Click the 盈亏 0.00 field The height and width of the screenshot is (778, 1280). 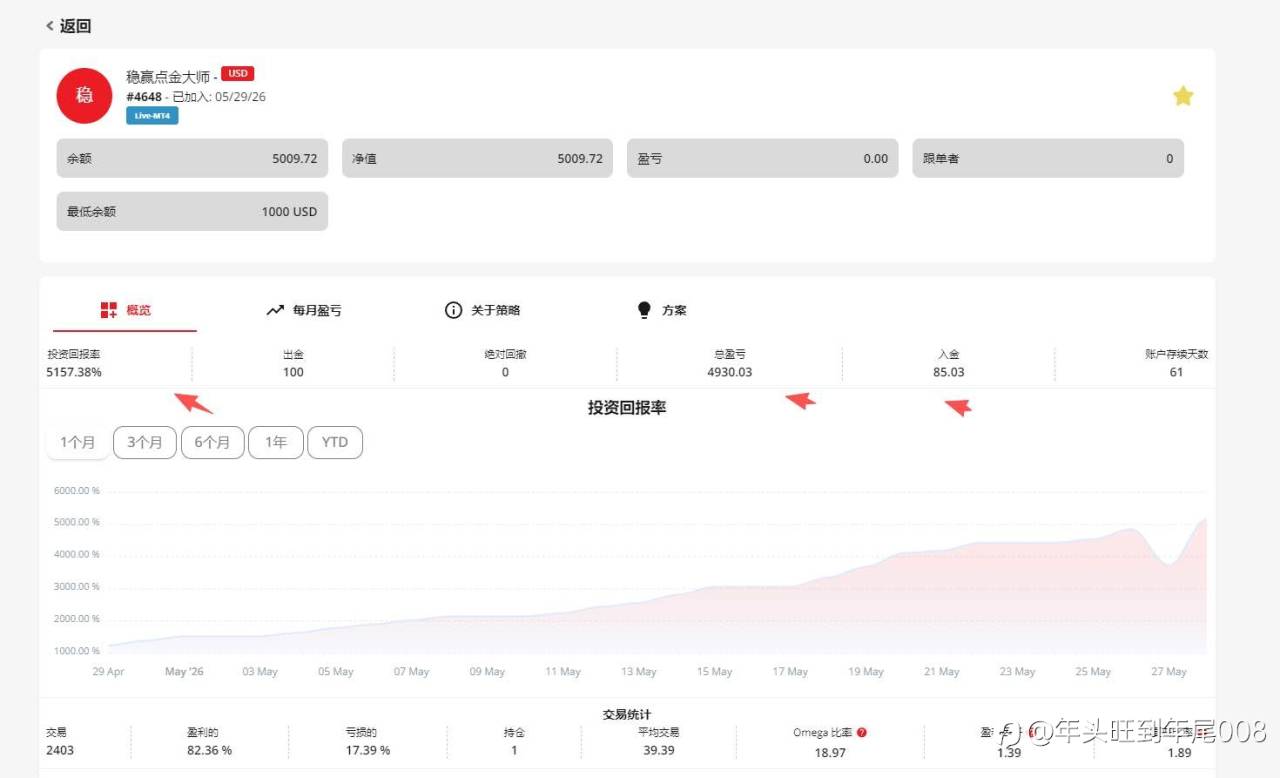762,158
